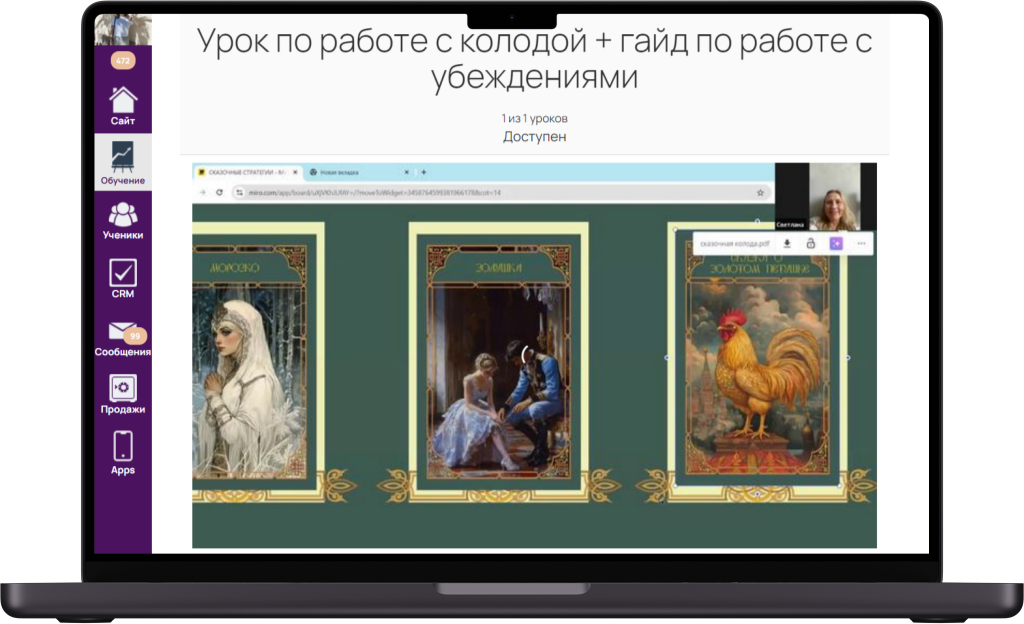
Task: Click the 99 messages badge
Action: click(135, 336)
